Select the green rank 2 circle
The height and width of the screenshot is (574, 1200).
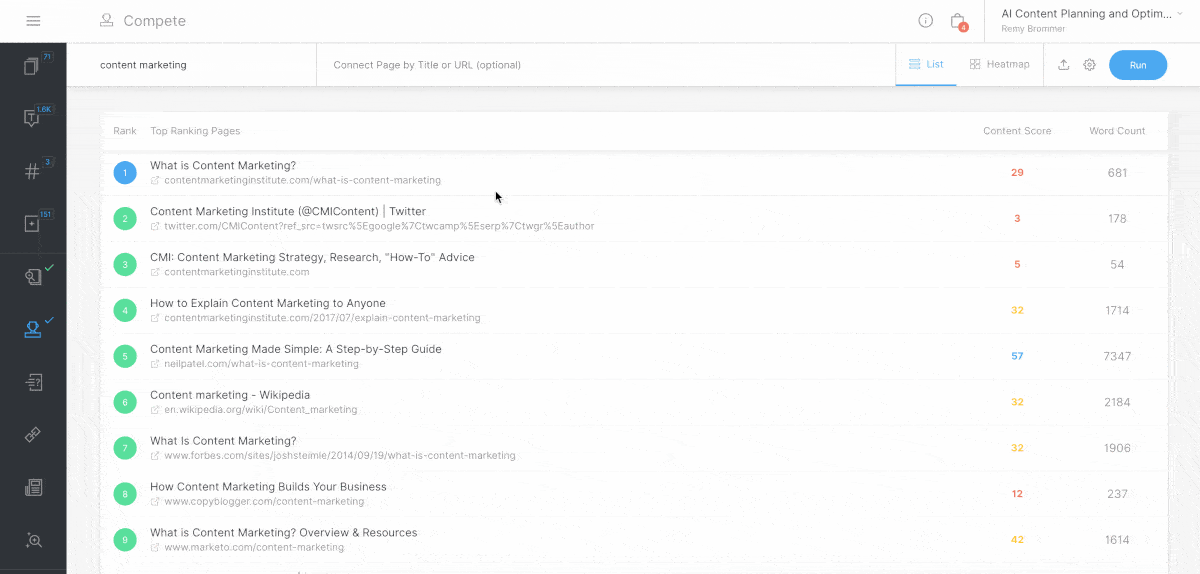pyautogui.click(x=125, y=219)
